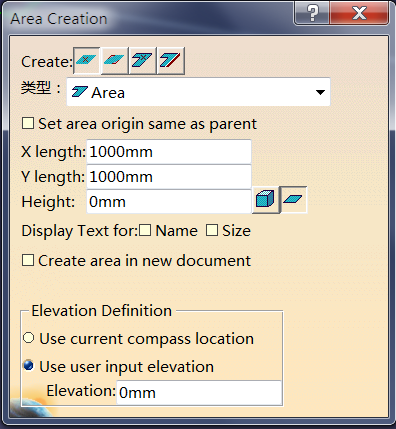Click the Y length input field
Viewport: 396px width, 429px height.
click(169, 176)
